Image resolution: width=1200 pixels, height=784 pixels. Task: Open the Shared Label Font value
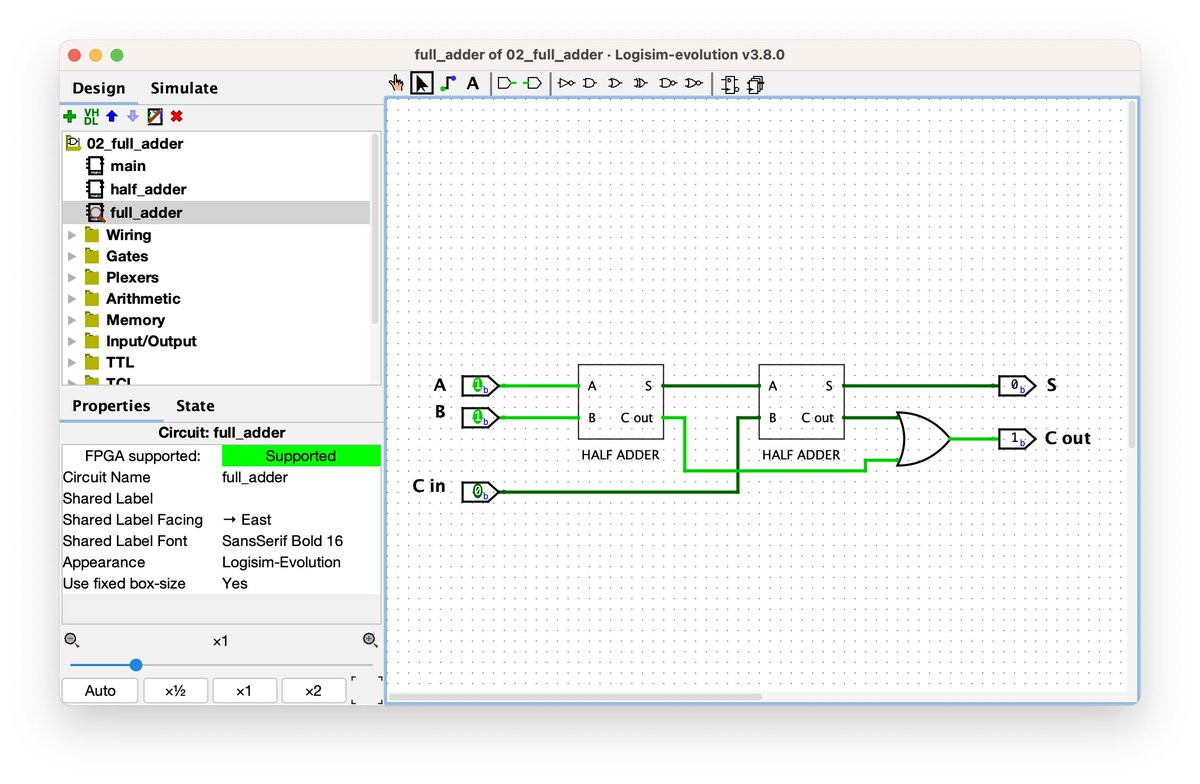[x=301, y=541]
